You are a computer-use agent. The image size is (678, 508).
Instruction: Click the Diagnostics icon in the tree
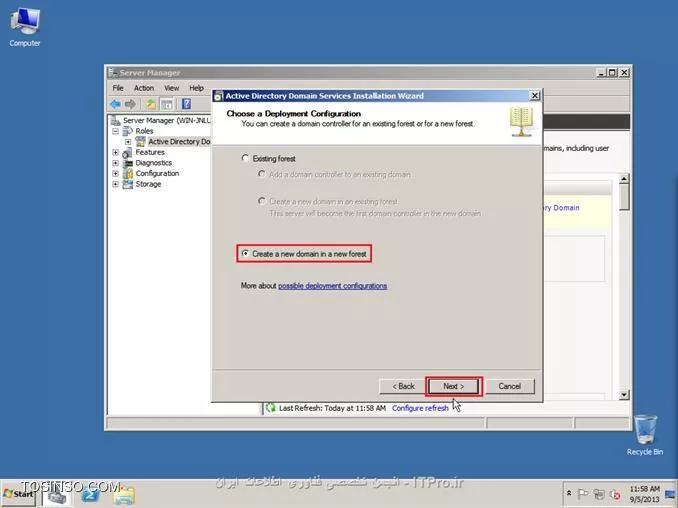coord(128,163)
